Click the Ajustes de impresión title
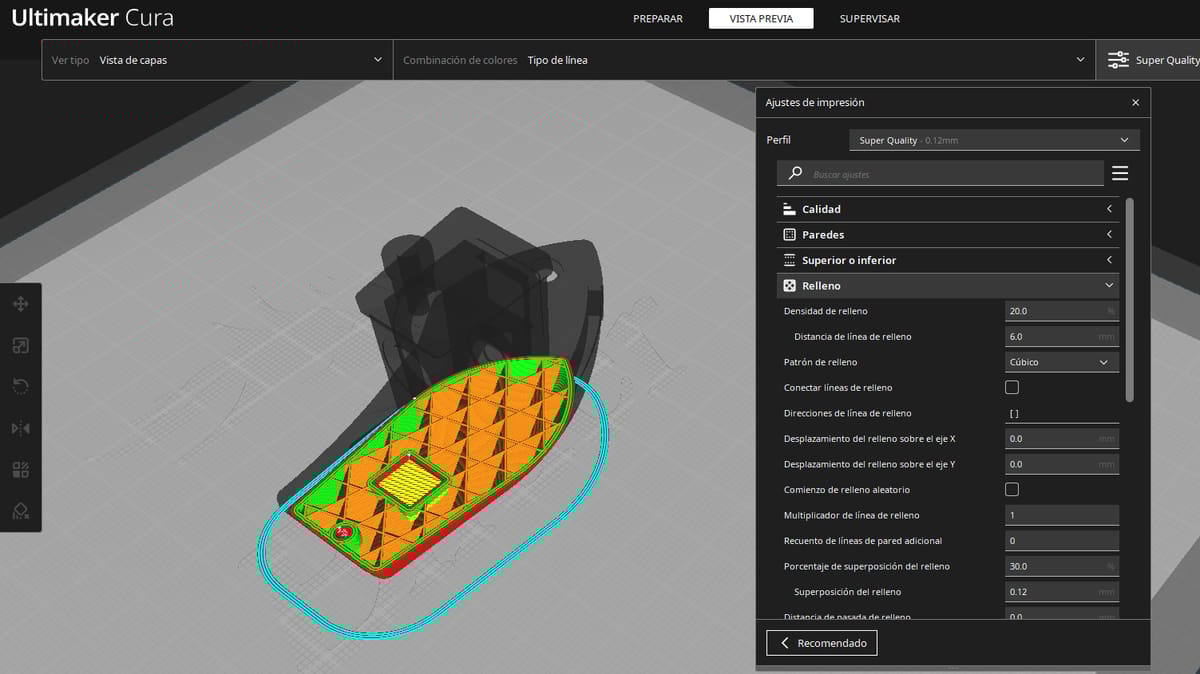This screenshot has height=674, width=1200. (815, 102)
